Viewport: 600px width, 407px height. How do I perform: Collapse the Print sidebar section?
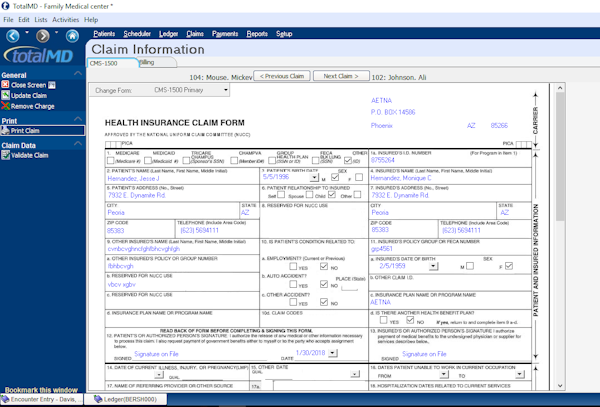(80, 120)
